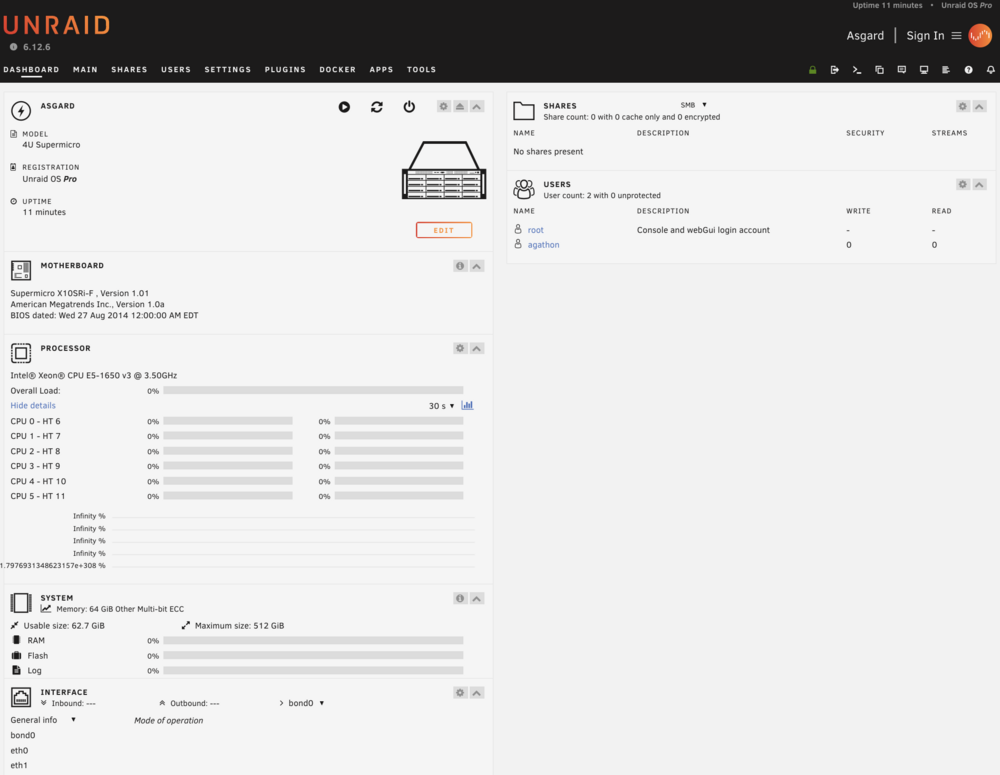Open the SMB protocol dropdown
Screen dimensions: 1000x775
coord(694,105)
